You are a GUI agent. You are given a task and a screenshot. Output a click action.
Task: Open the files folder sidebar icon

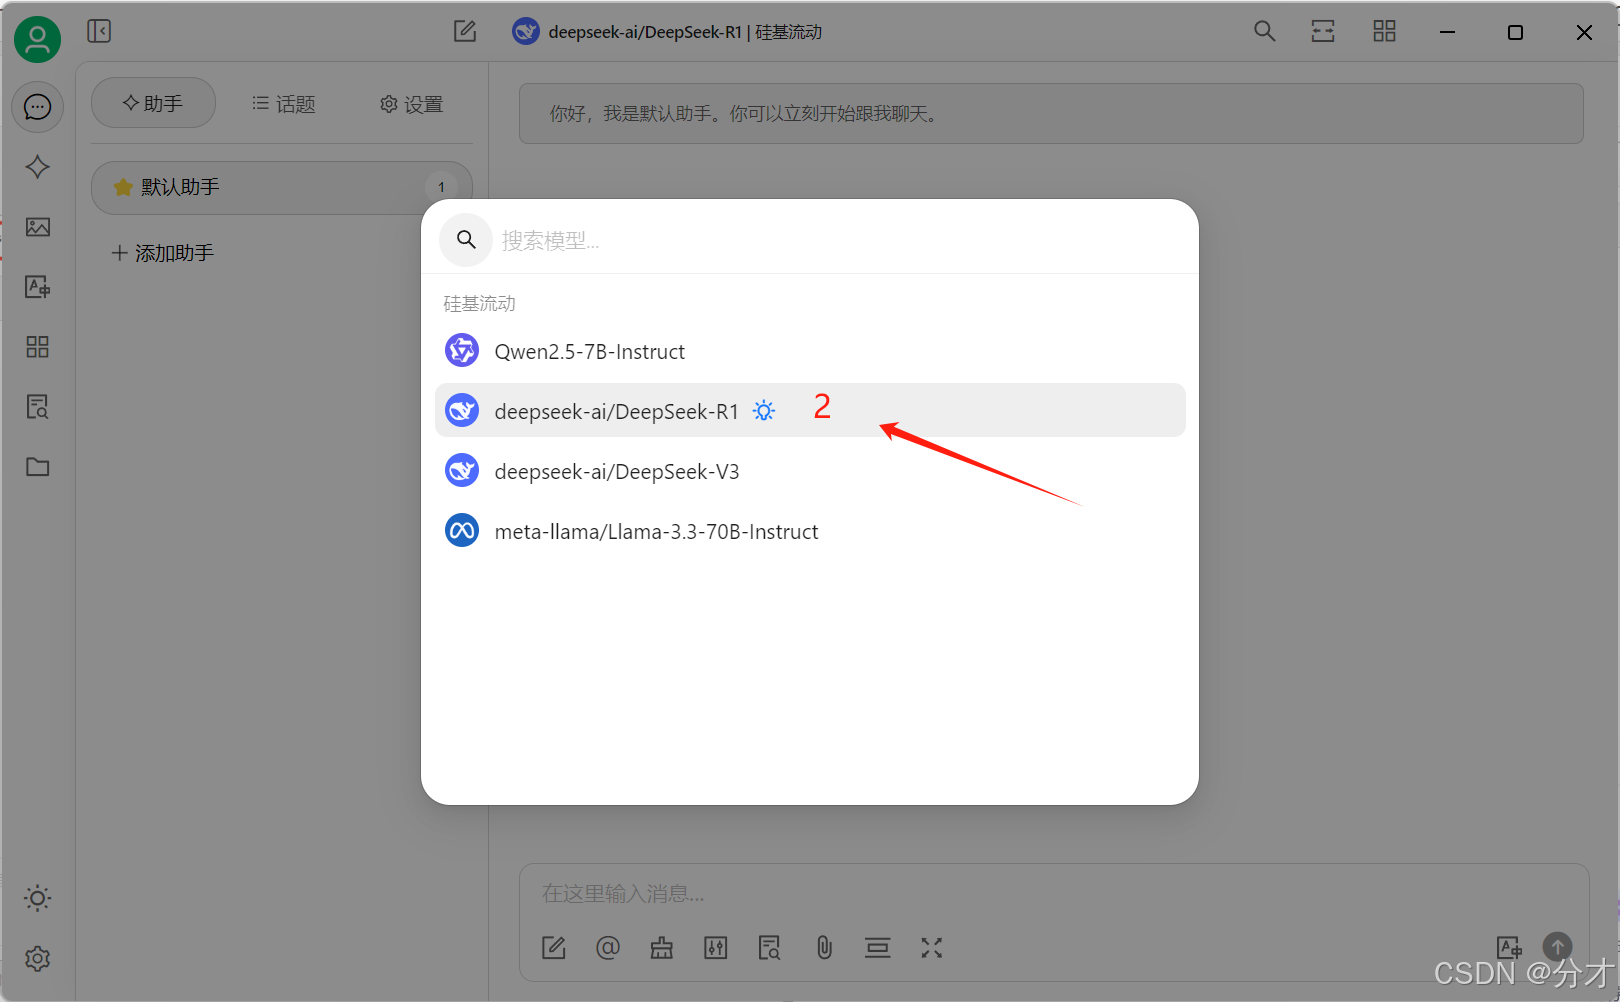38,467
